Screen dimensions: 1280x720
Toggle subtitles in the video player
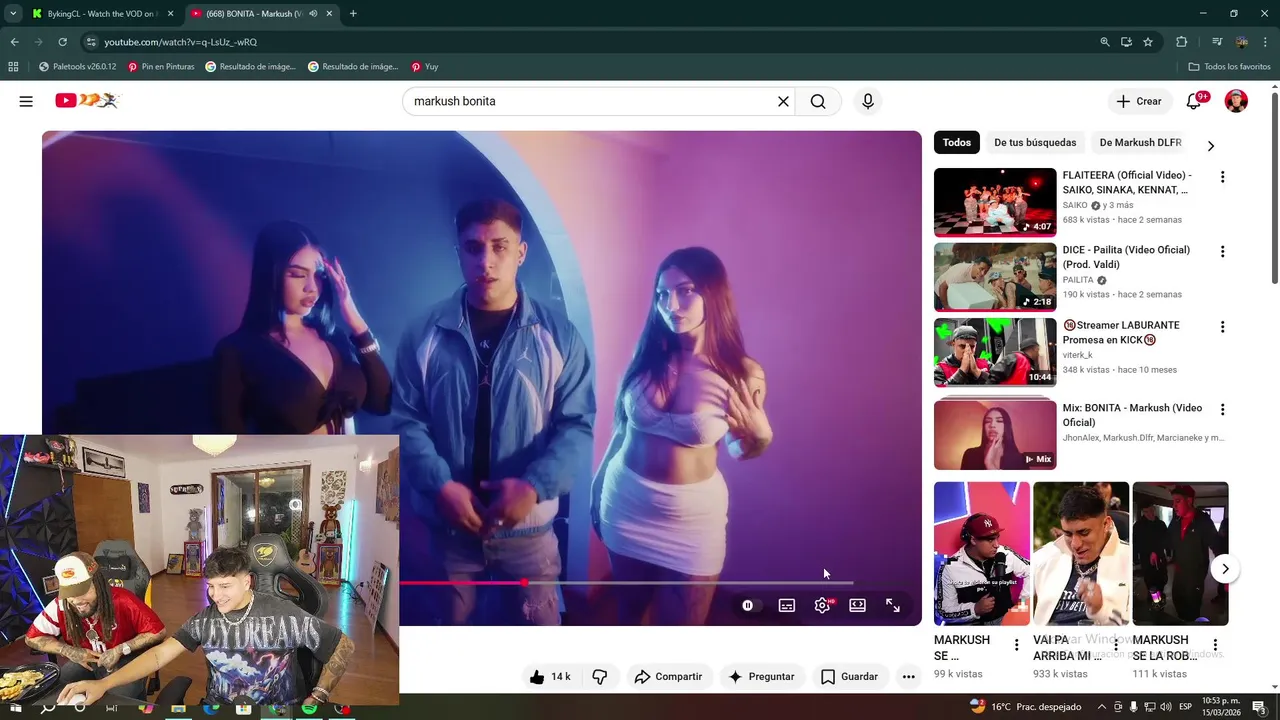click(787, 605)
